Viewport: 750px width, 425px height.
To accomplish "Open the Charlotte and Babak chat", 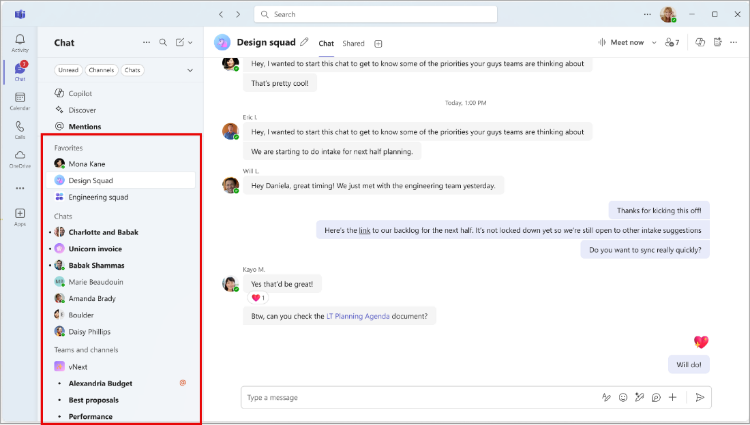I will click(x=121, y=232).
